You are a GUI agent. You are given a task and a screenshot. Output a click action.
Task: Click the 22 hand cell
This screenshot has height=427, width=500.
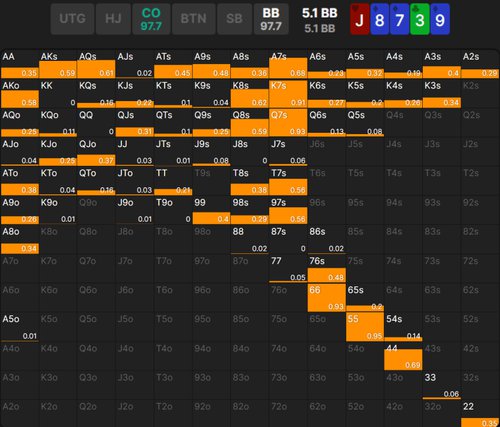pos(480,414)
